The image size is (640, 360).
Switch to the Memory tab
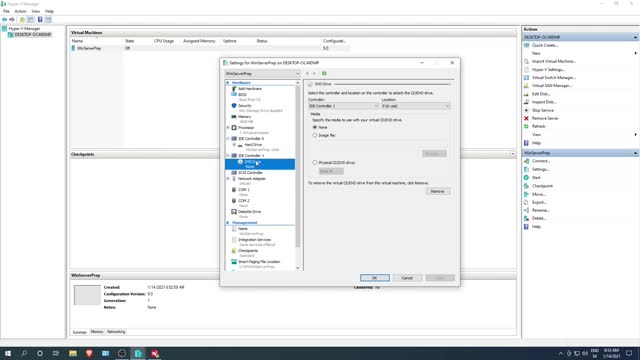(x=97, y=332)
